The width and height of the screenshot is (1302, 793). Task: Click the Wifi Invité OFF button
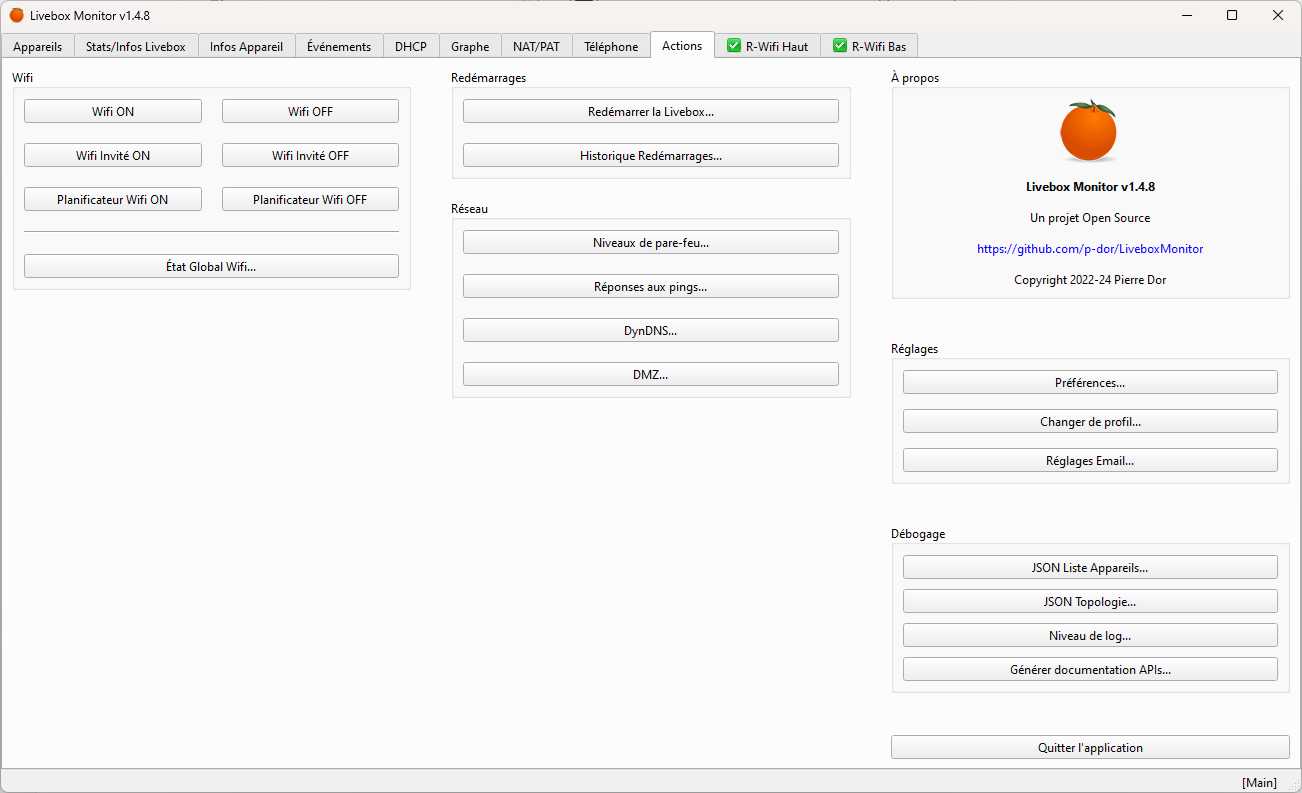point(310,155)
